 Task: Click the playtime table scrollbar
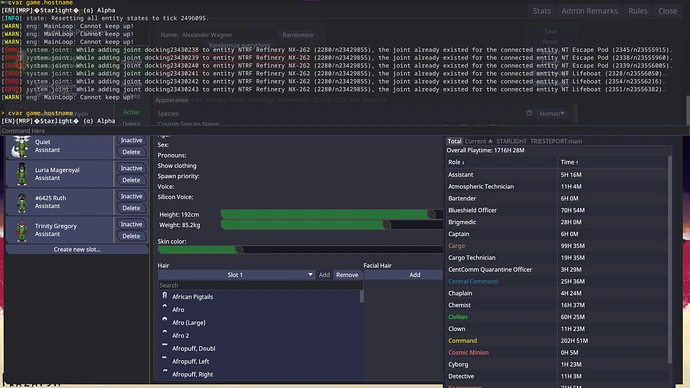pos(670,260)
